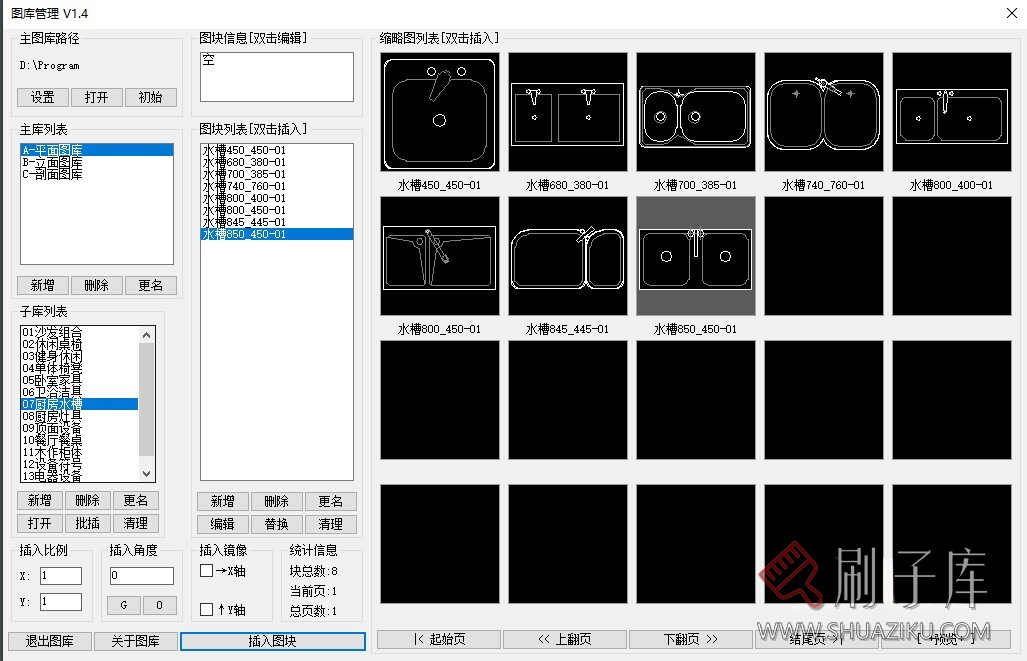Click the G angle preset button
This screenshot has height=661, width=1027.
click(122, 605)
